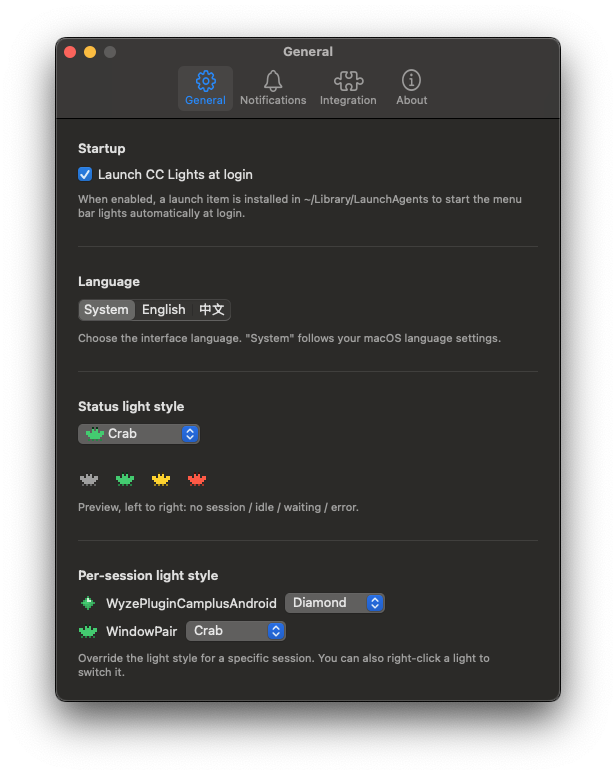Open the Integration puzzle piece tab
Viewport: 616px width, 775px height.
(x=348, y=88)
